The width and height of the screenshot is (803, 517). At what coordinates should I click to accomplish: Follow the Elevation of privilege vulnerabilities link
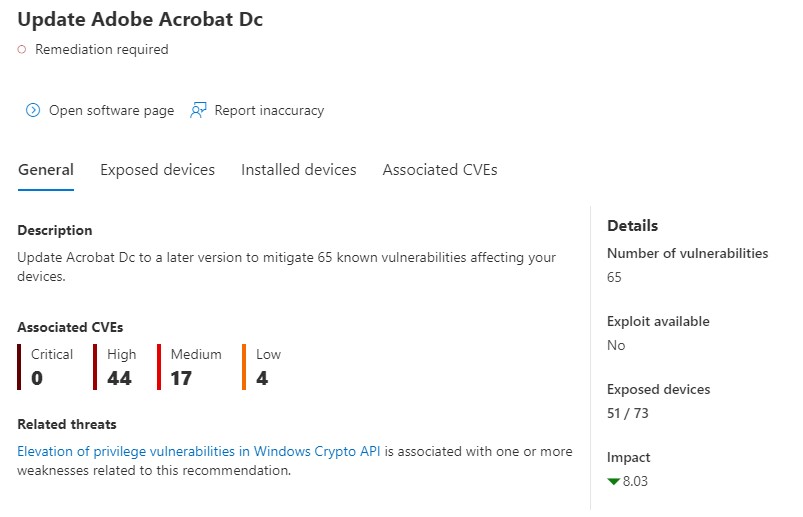pos(199,452)
